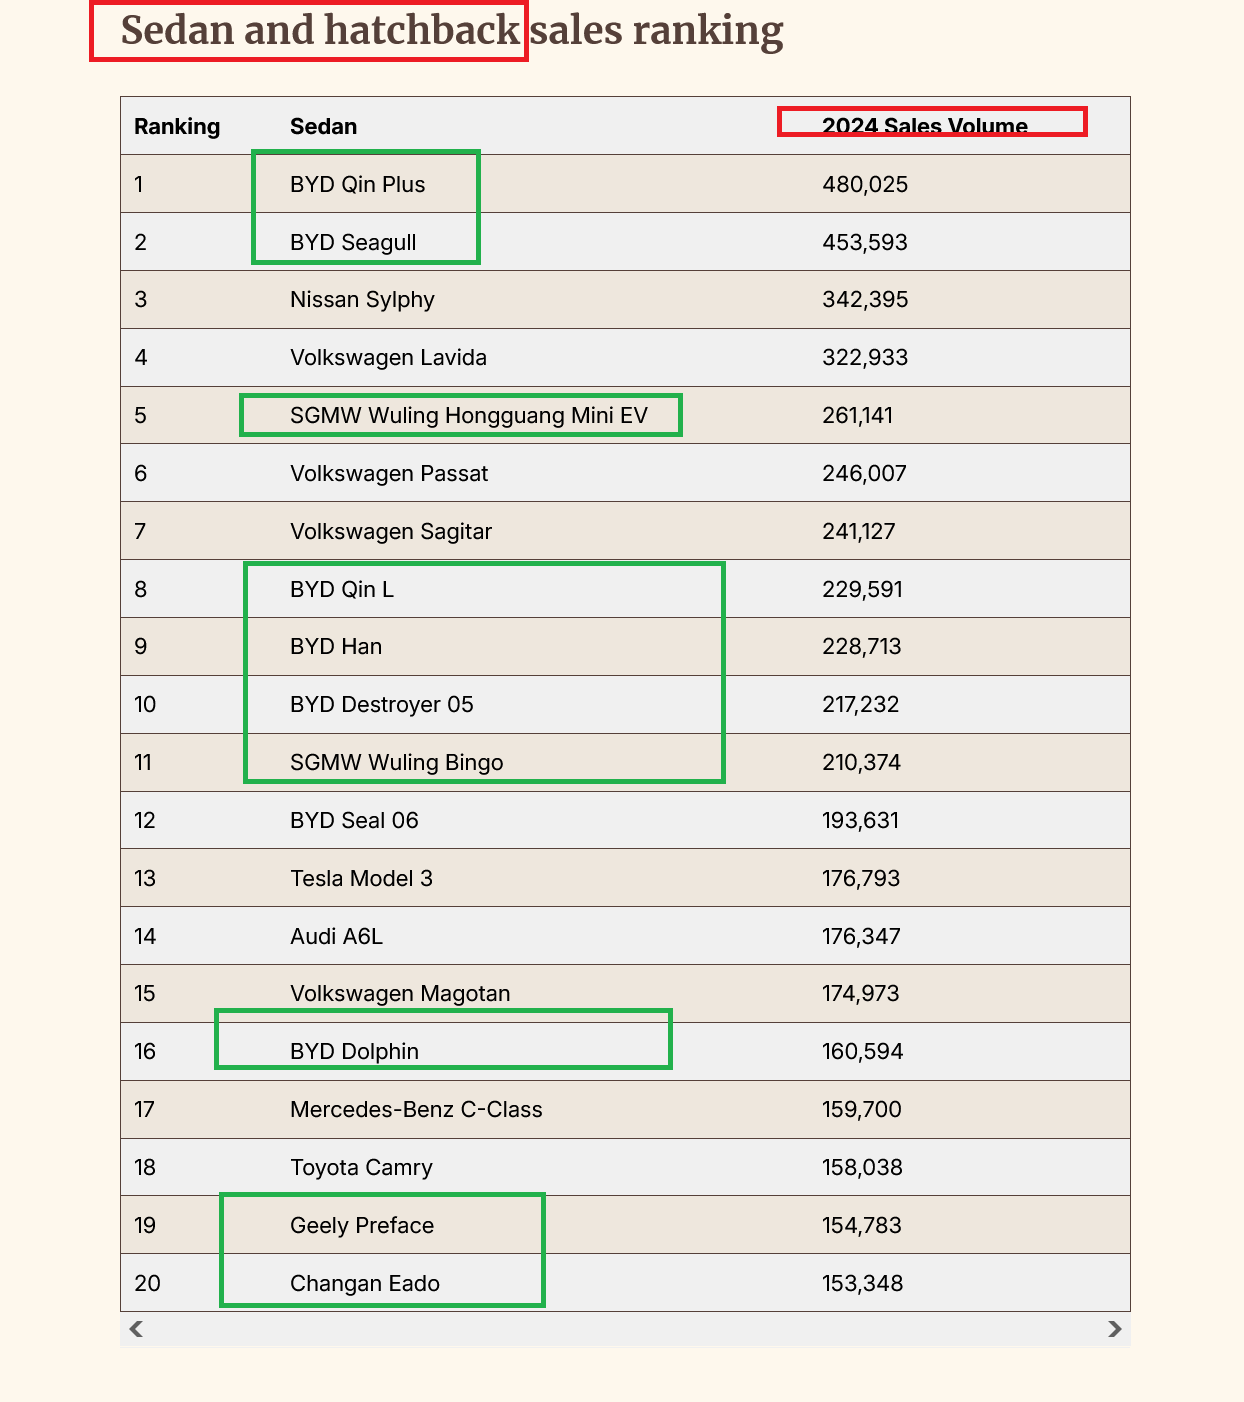Screen dimensions: 1244x1402
Task: Click the sales value 154,783
Action: 862,1226
